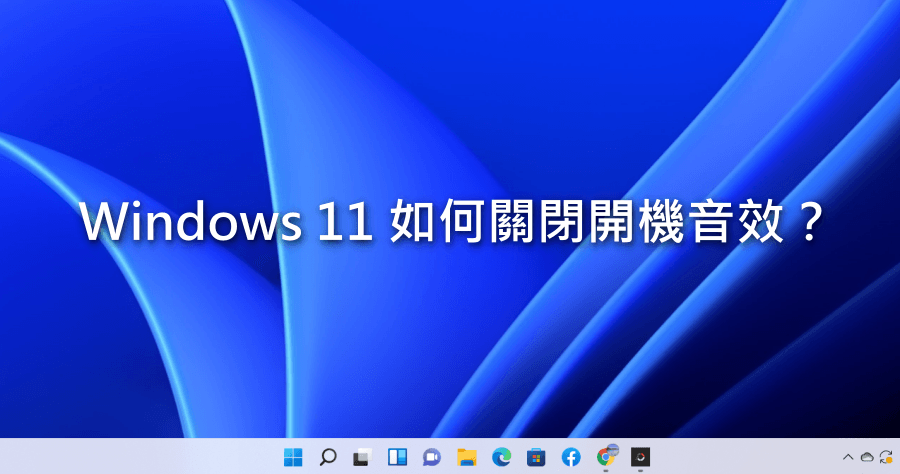
Task: Open the Widgets panel
Action: coord(397,457)
